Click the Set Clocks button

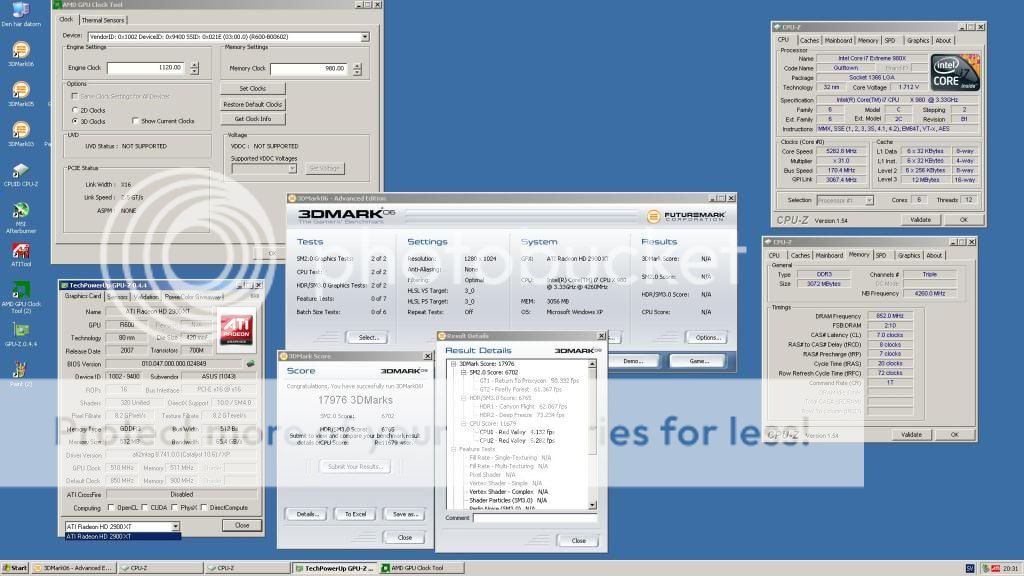point(252,88)
